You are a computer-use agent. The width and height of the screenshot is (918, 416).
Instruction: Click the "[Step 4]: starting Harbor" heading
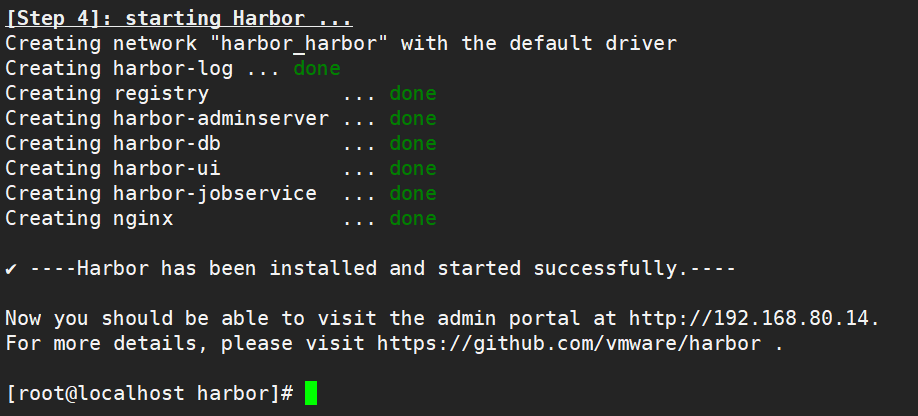[180, 19]
